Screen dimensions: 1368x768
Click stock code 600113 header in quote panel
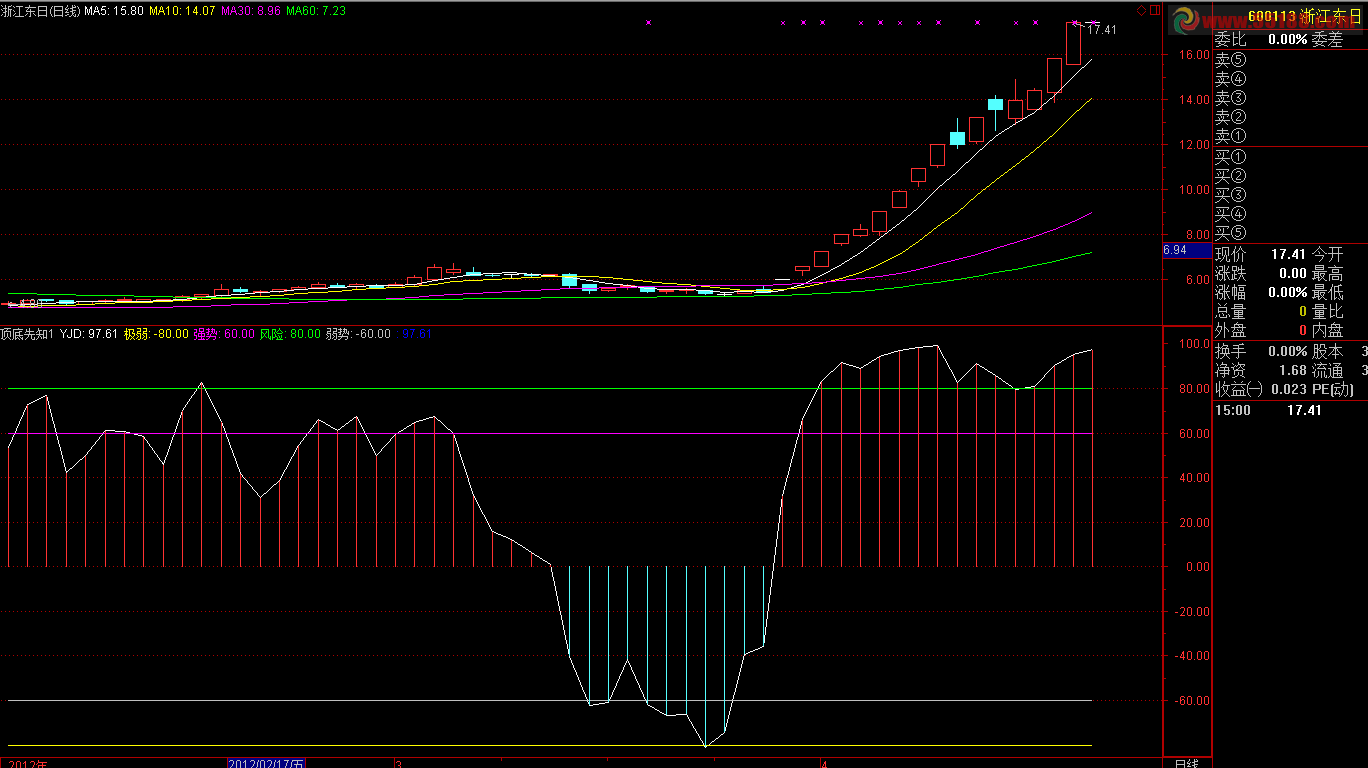(x=1271, y=16)
